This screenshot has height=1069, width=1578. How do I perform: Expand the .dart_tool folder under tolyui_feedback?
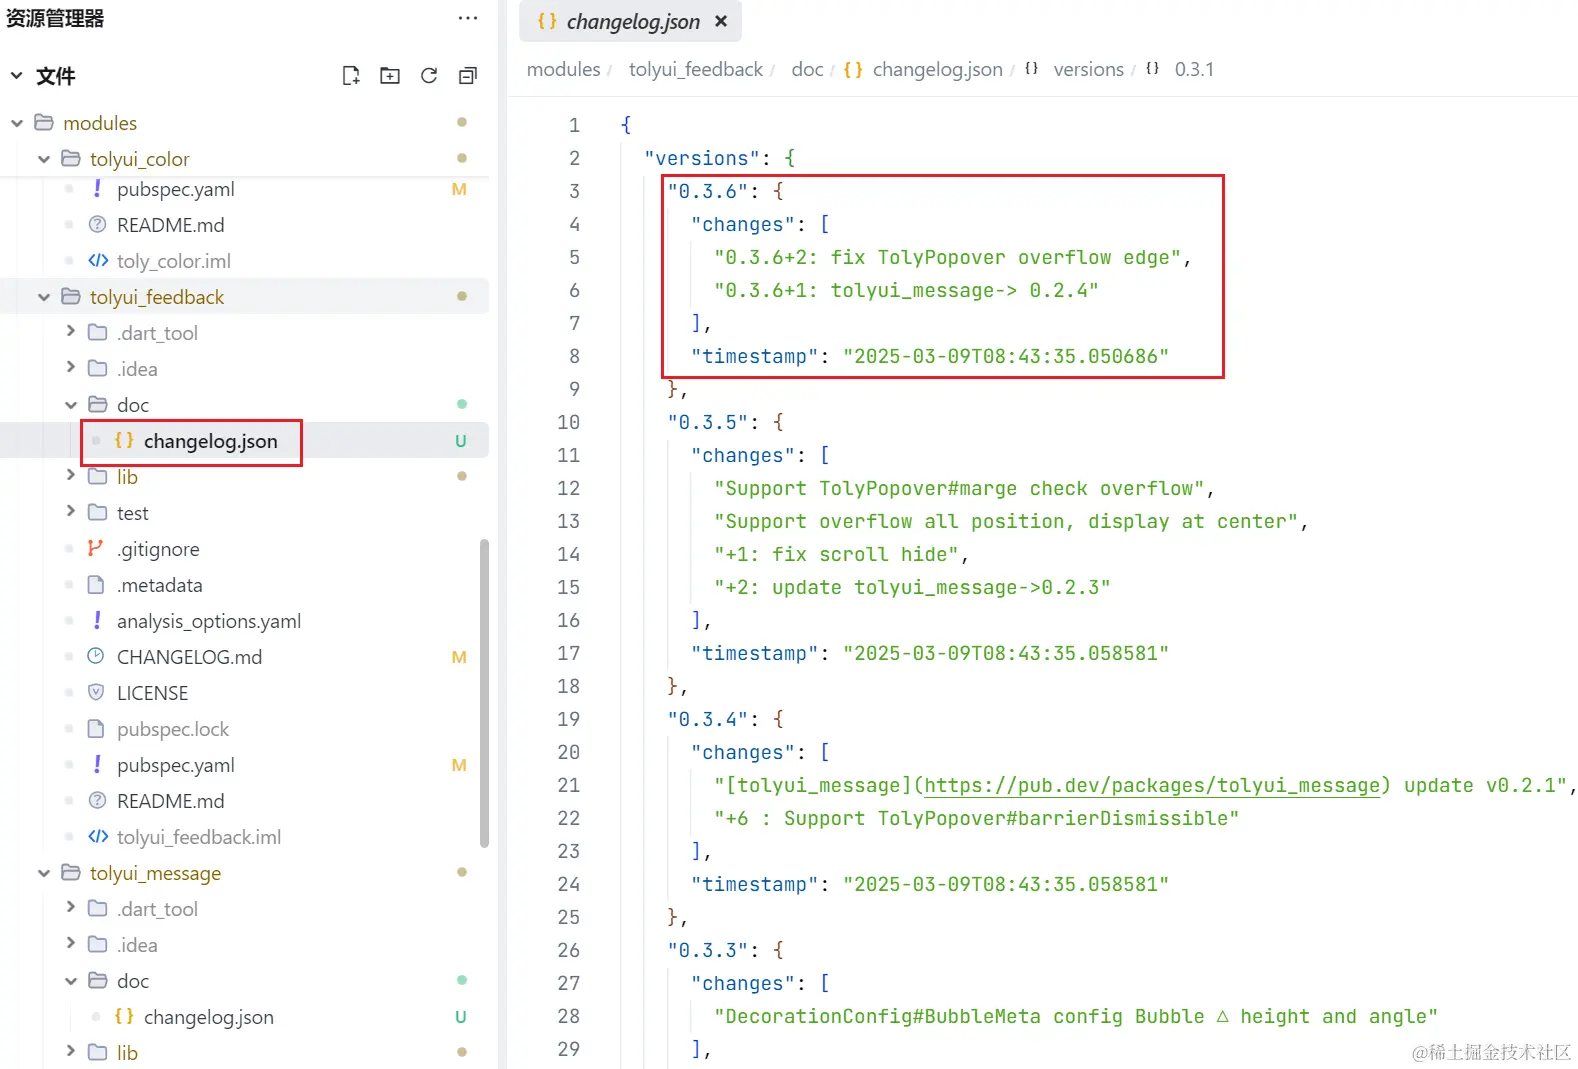point(70,332)
